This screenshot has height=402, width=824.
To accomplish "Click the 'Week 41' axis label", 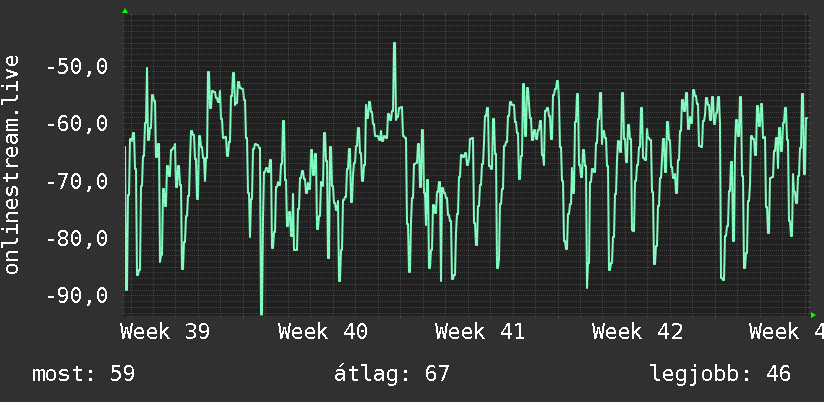I will point(480,332).
